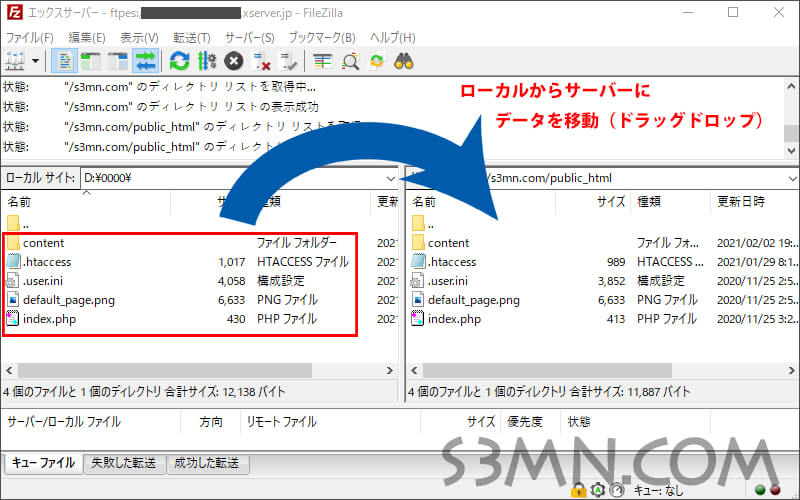This screenshot has width=800, height=500.
Task: Select remote content folder
Action: point(441,243)
